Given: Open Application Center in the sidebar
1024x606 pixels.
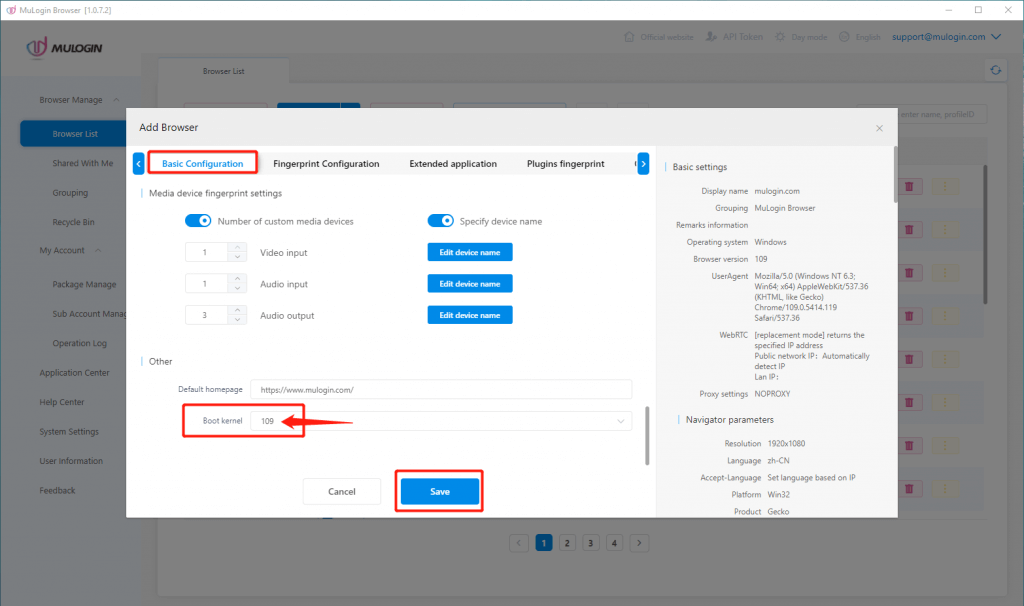Looking at the screenshot, I should tap(74, 372).
